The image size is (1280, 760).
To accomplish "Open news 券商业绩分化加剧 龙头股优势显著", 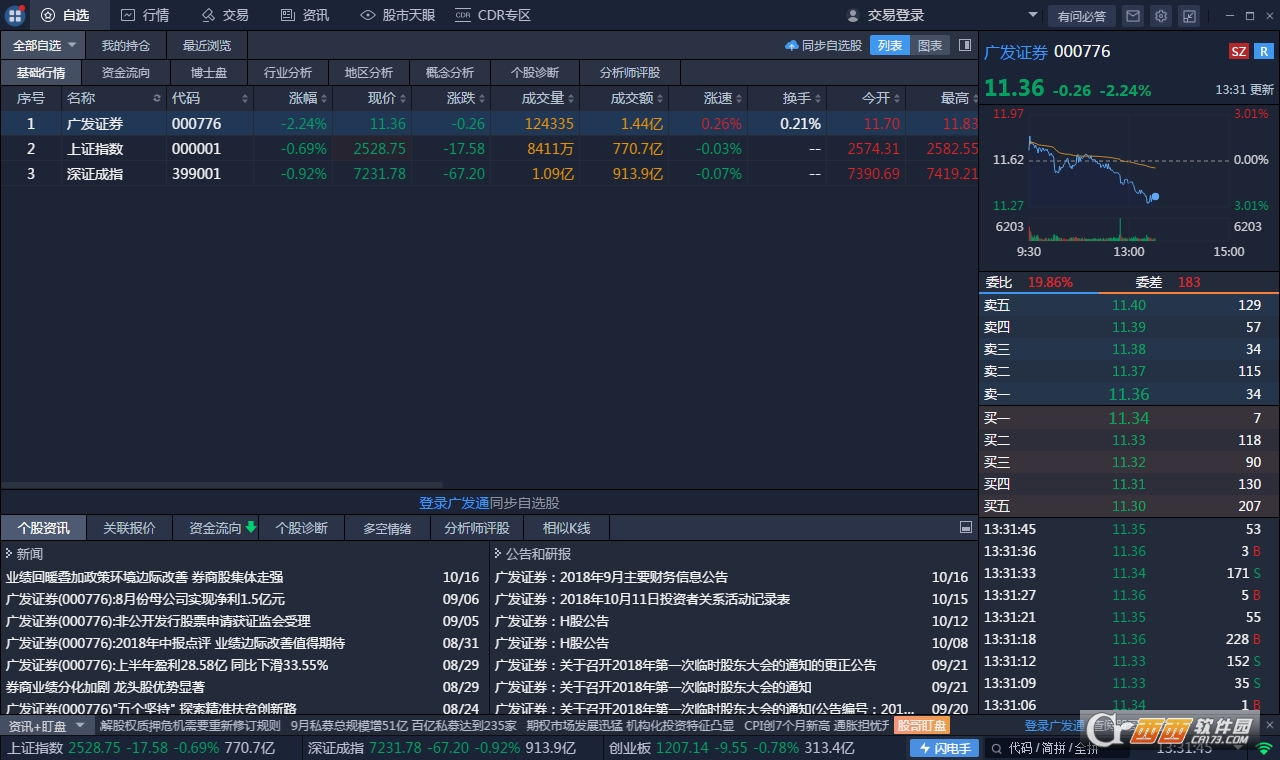I will click(x=105, y=687).
